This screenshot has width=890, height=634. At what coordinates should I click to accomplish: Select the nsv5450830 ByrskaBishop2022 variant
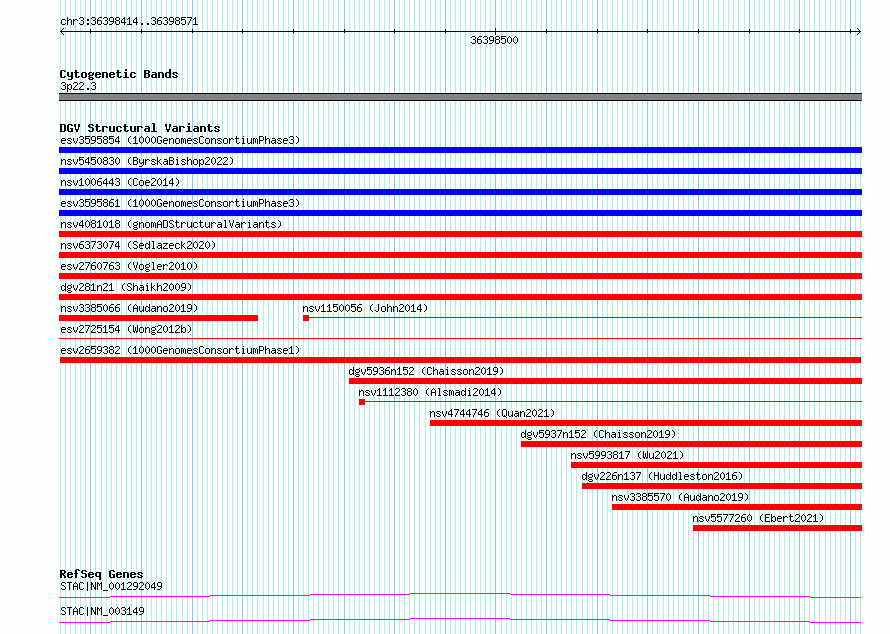point(147,161)
